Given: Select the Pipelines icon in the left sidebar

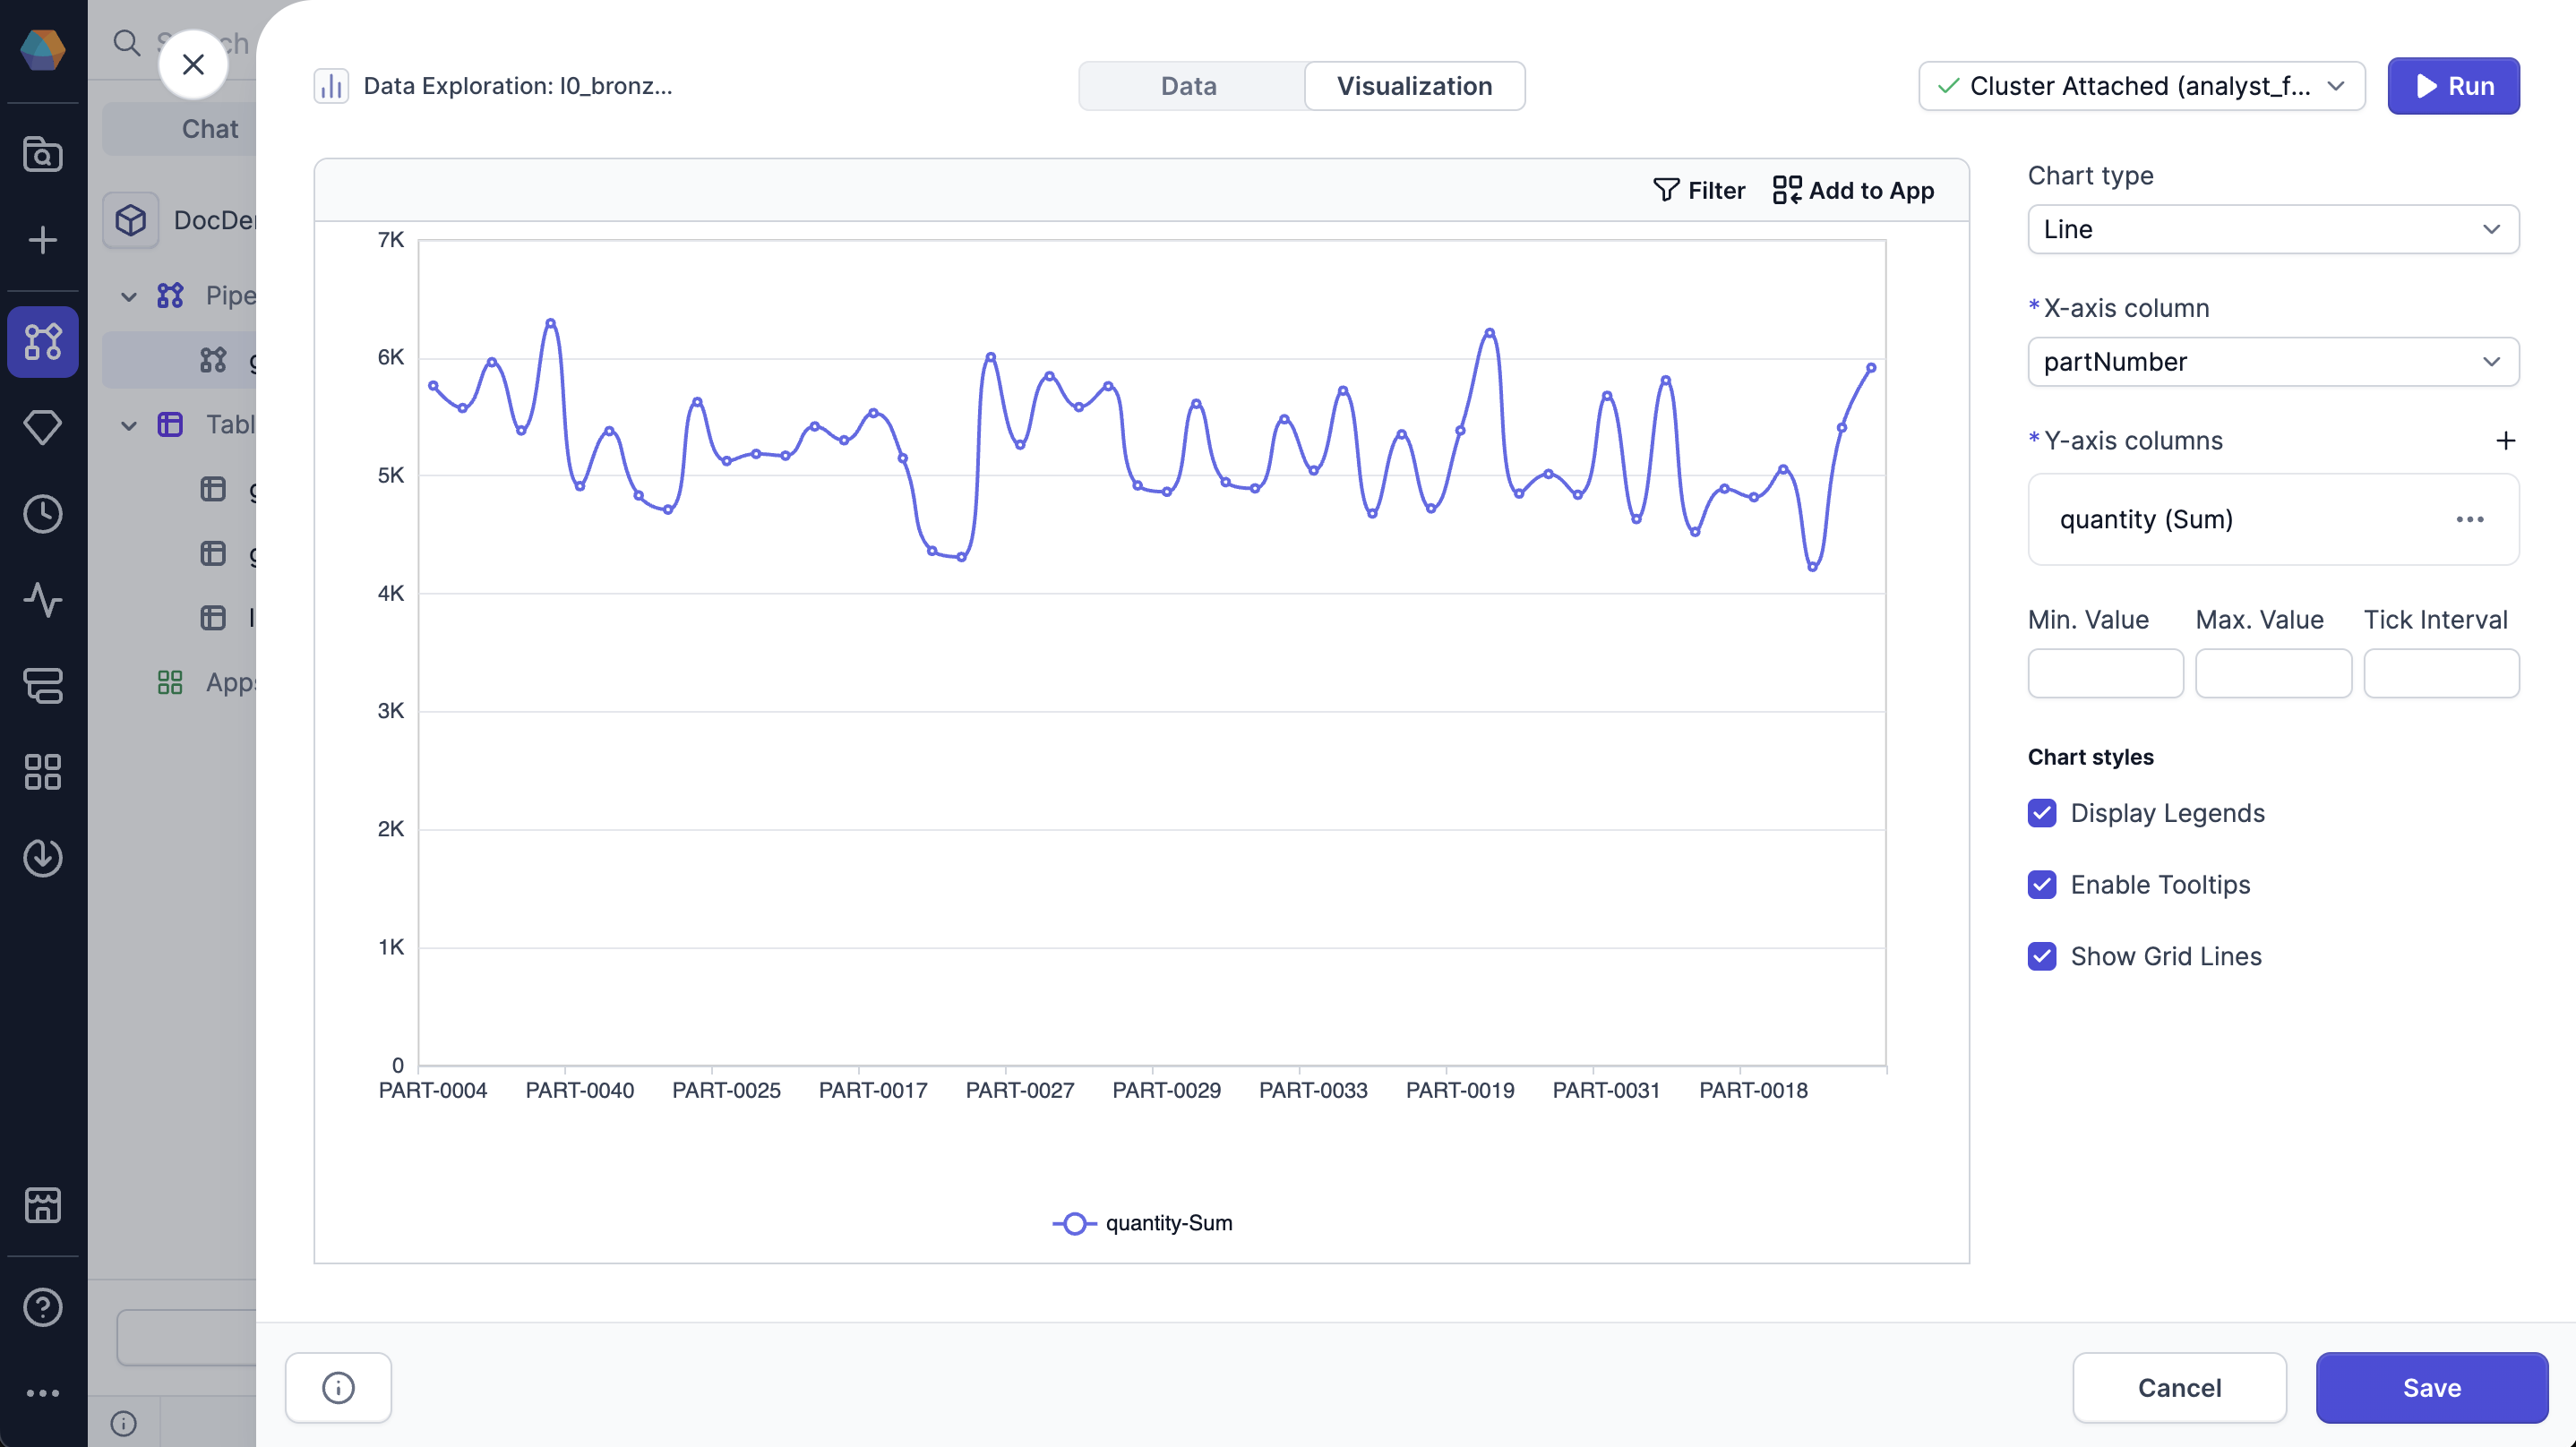Looking at the screenshot, I should (x=43, y=342).
